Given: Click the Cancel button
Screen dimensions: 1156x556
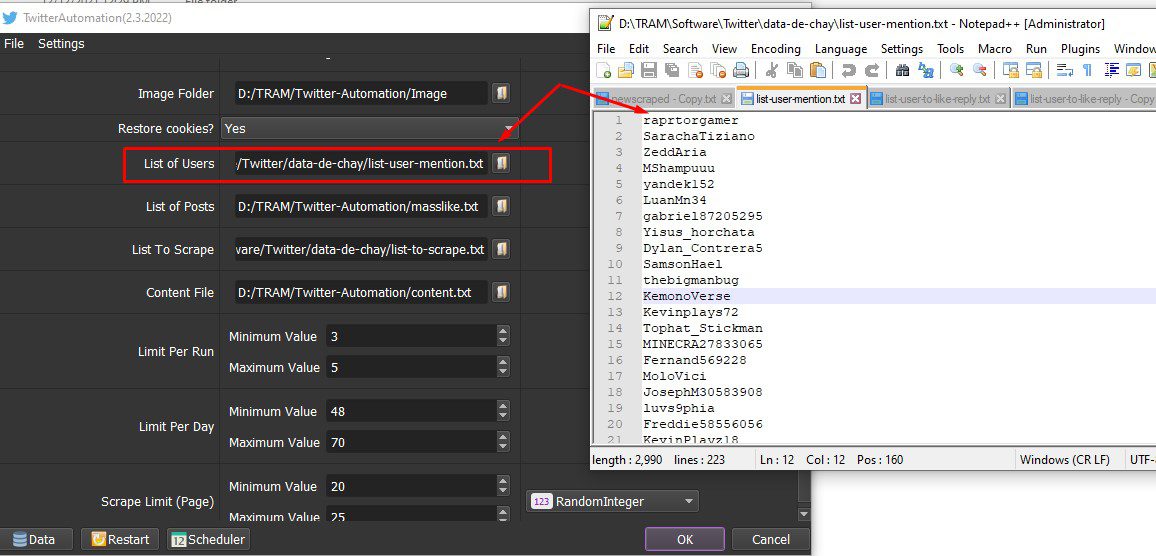Looking at the screenshot, I should tap(770, 539).
